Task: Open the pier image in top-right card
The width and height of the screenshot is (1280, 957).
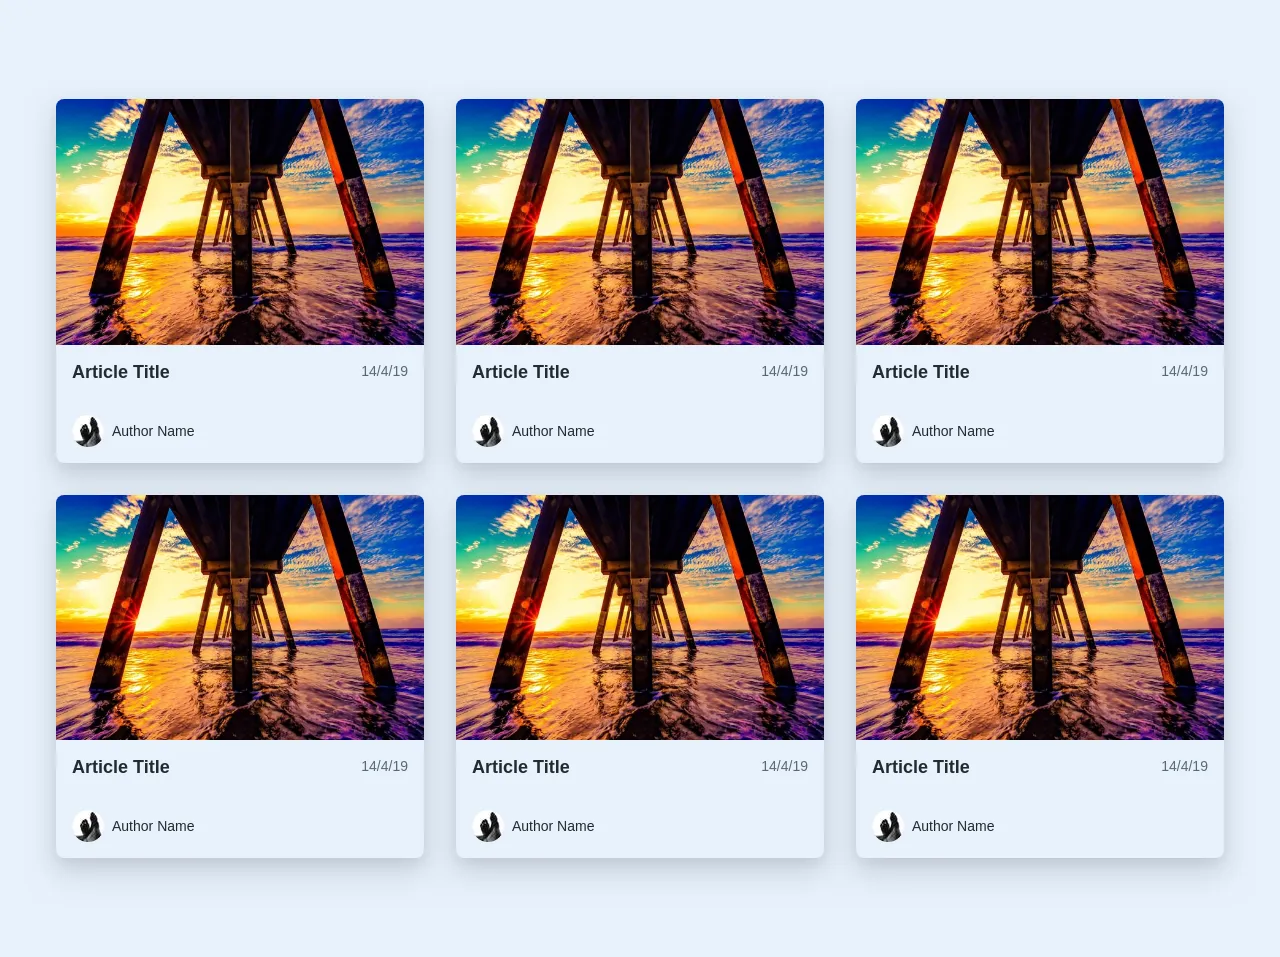Action: coord(1040,222)
